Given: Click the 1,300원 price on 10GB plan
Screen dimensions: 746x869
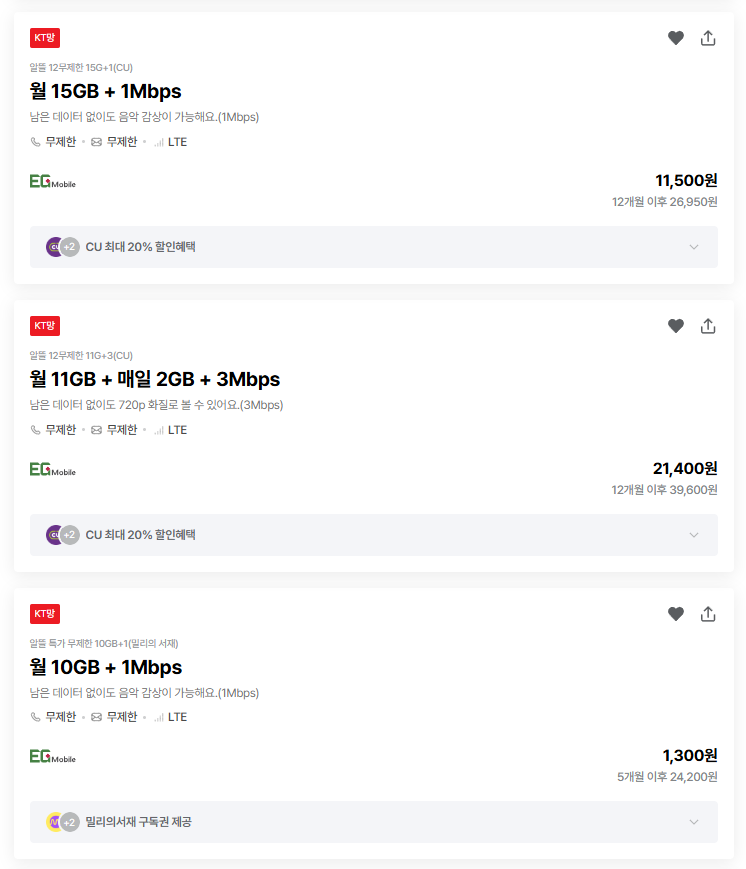Looking at the screenshot, I should 689,756.
